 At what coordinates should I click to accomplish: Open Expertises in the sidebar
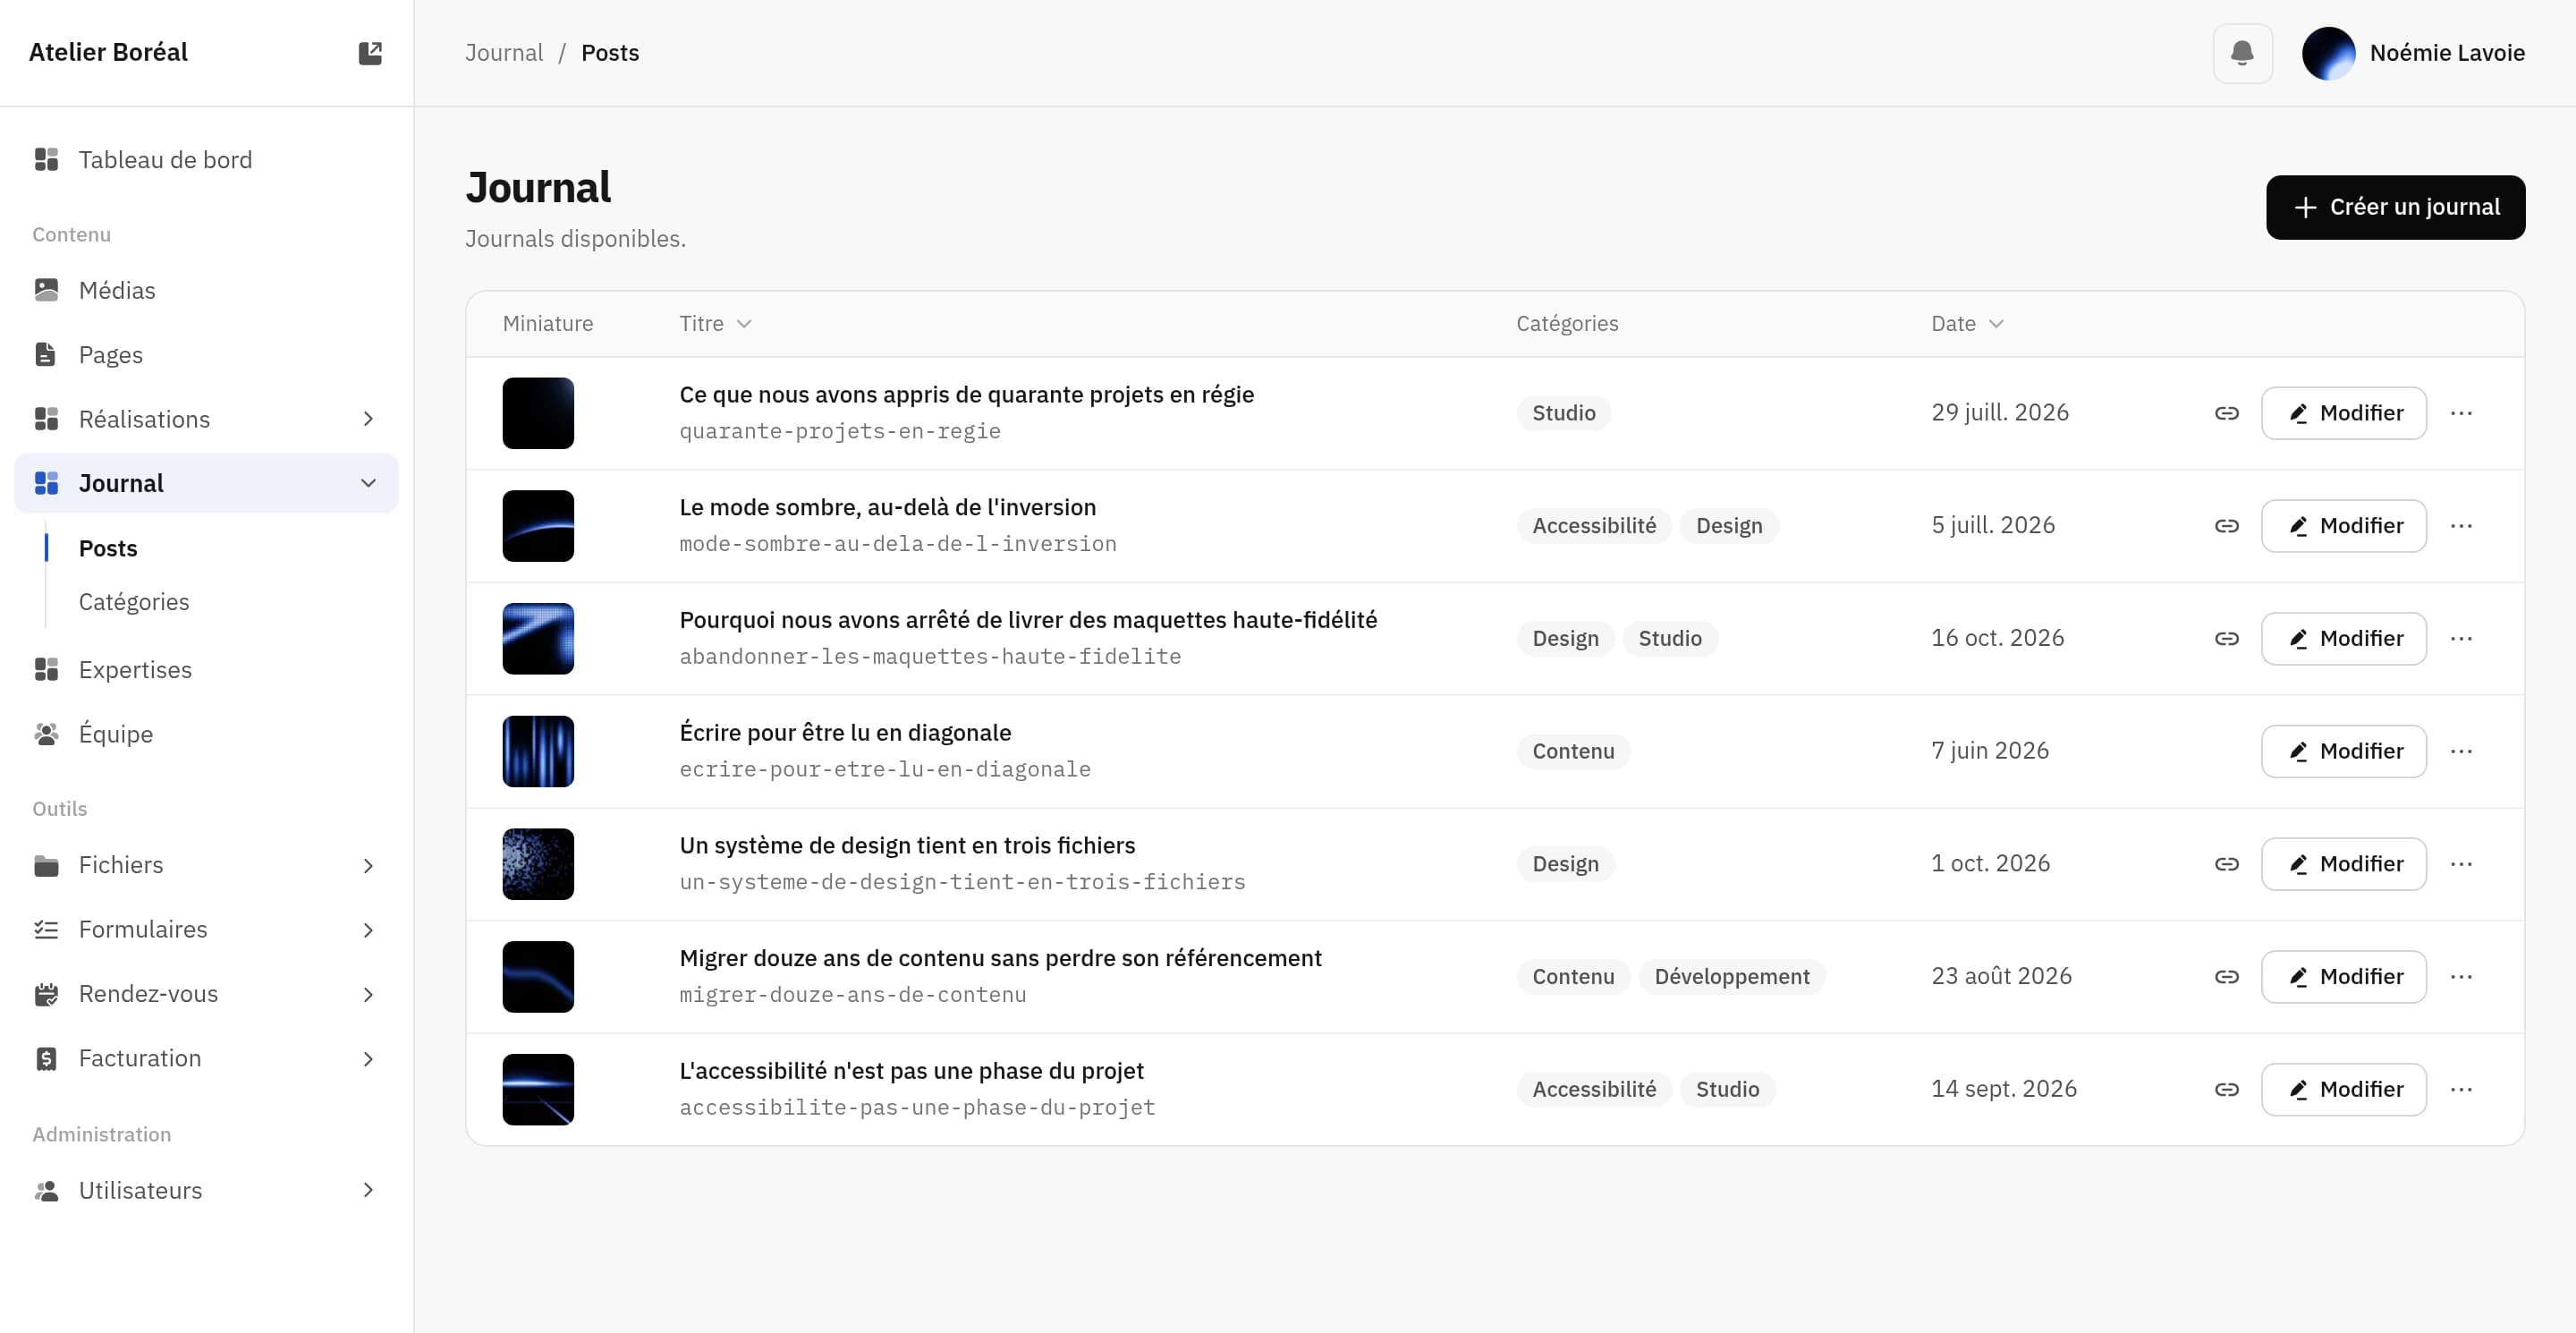(x=206, y=670)
